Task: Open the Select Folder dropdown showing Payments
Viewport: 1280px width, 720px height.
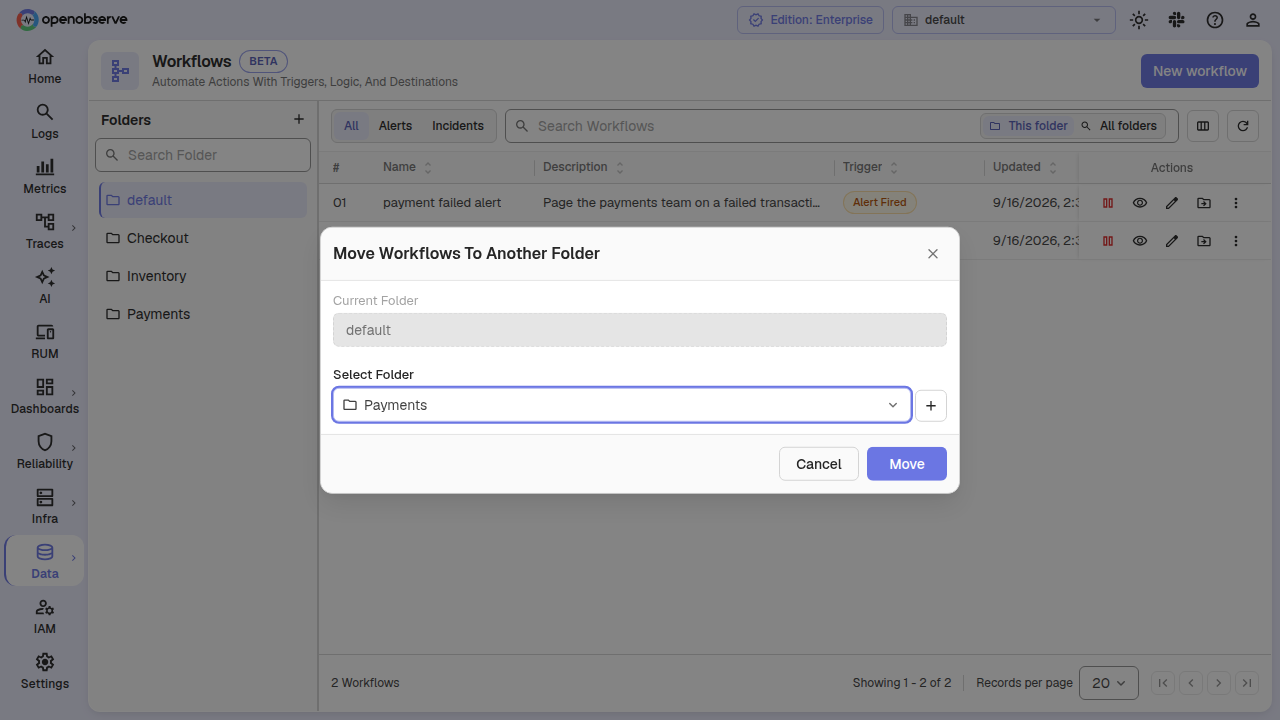Action: coord(622,405)
